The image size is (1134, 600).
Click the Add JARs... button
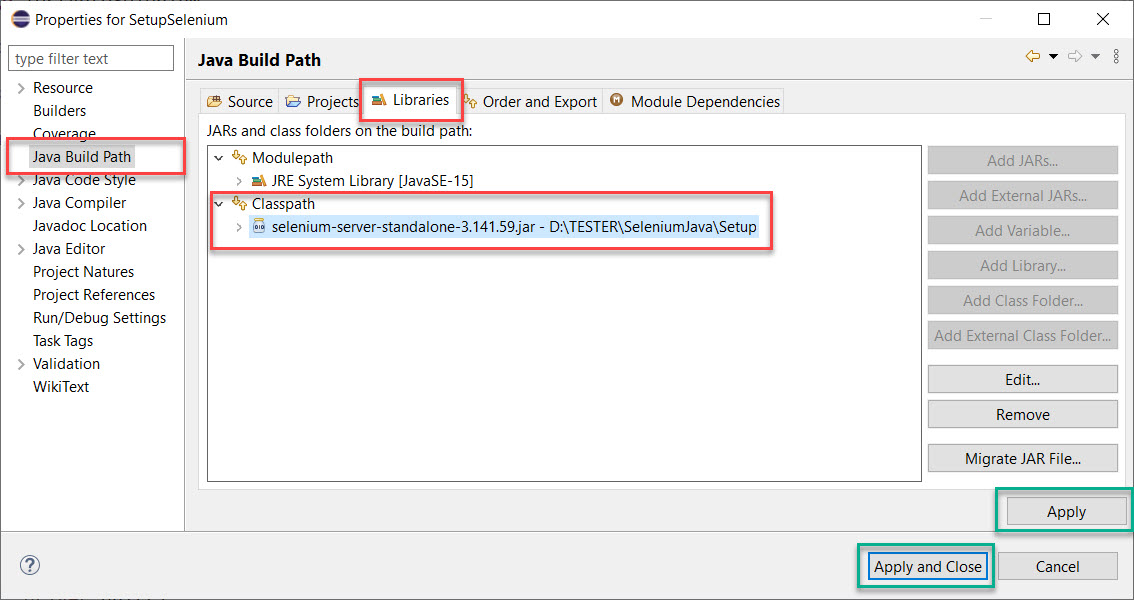[1023, 160]
